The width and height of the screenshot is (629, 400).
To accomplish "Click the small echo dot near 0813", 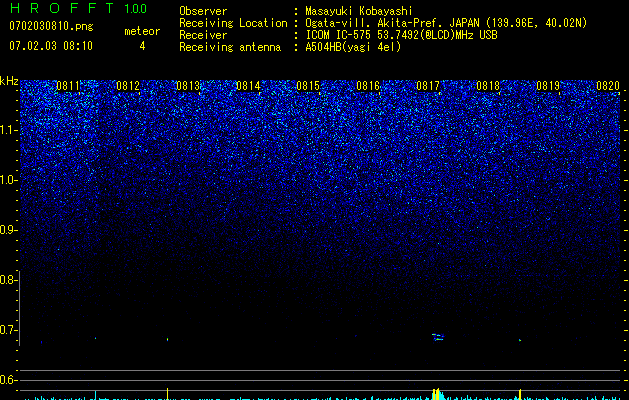I will pos(168,339).
